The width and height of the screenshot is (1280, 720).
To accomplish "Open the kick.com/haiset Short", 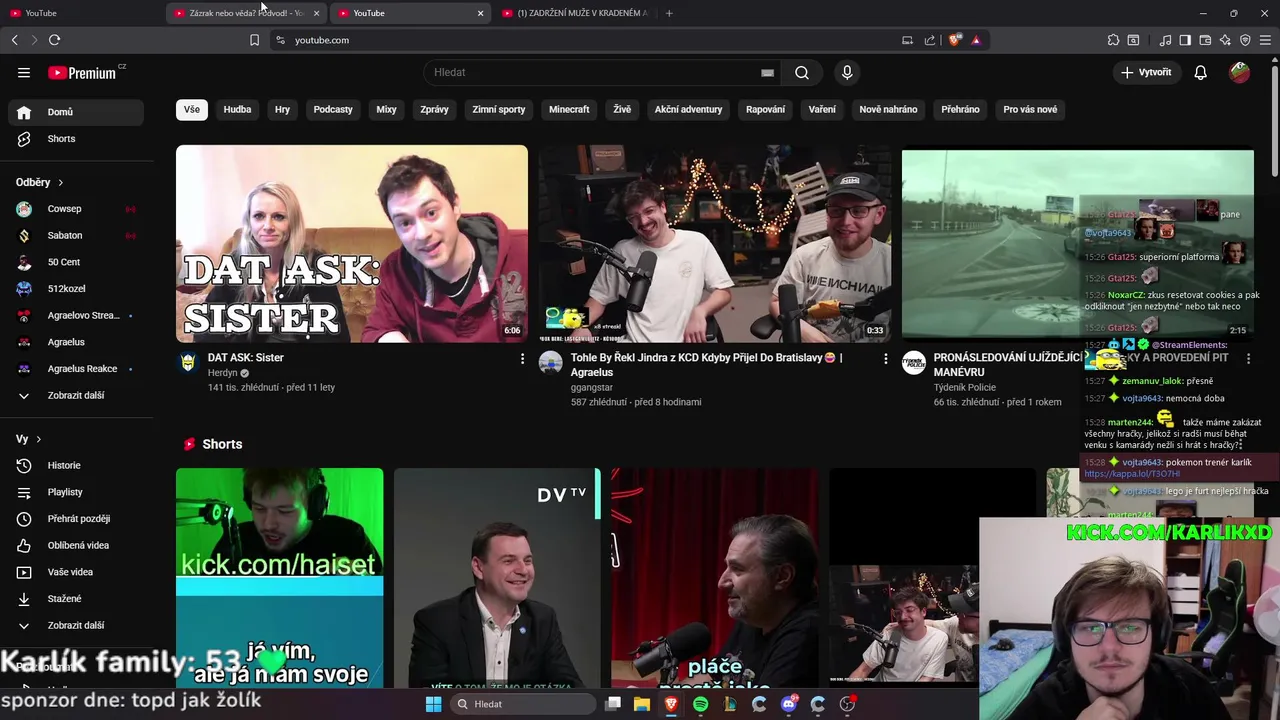I will [280, 578].
